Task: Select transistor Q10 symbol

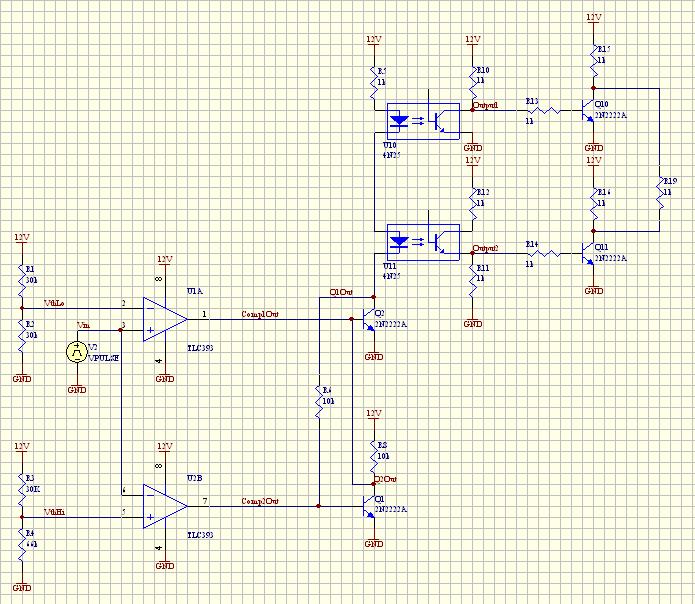Action: (588, 110)
